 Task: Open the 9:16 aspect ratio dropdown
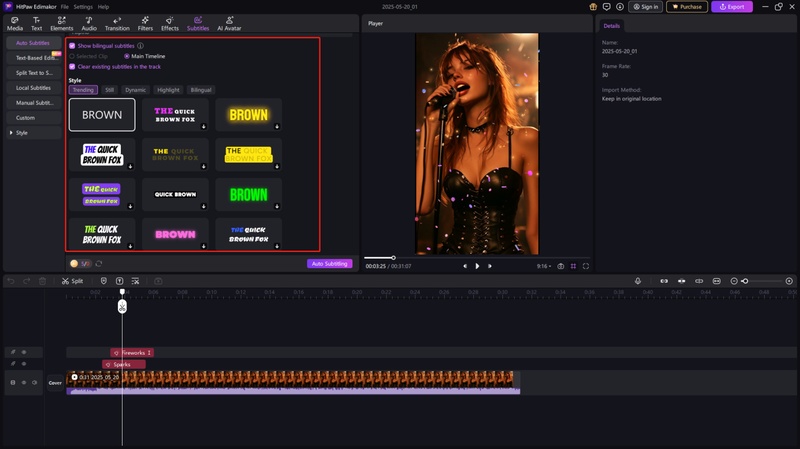click(543, 266)
